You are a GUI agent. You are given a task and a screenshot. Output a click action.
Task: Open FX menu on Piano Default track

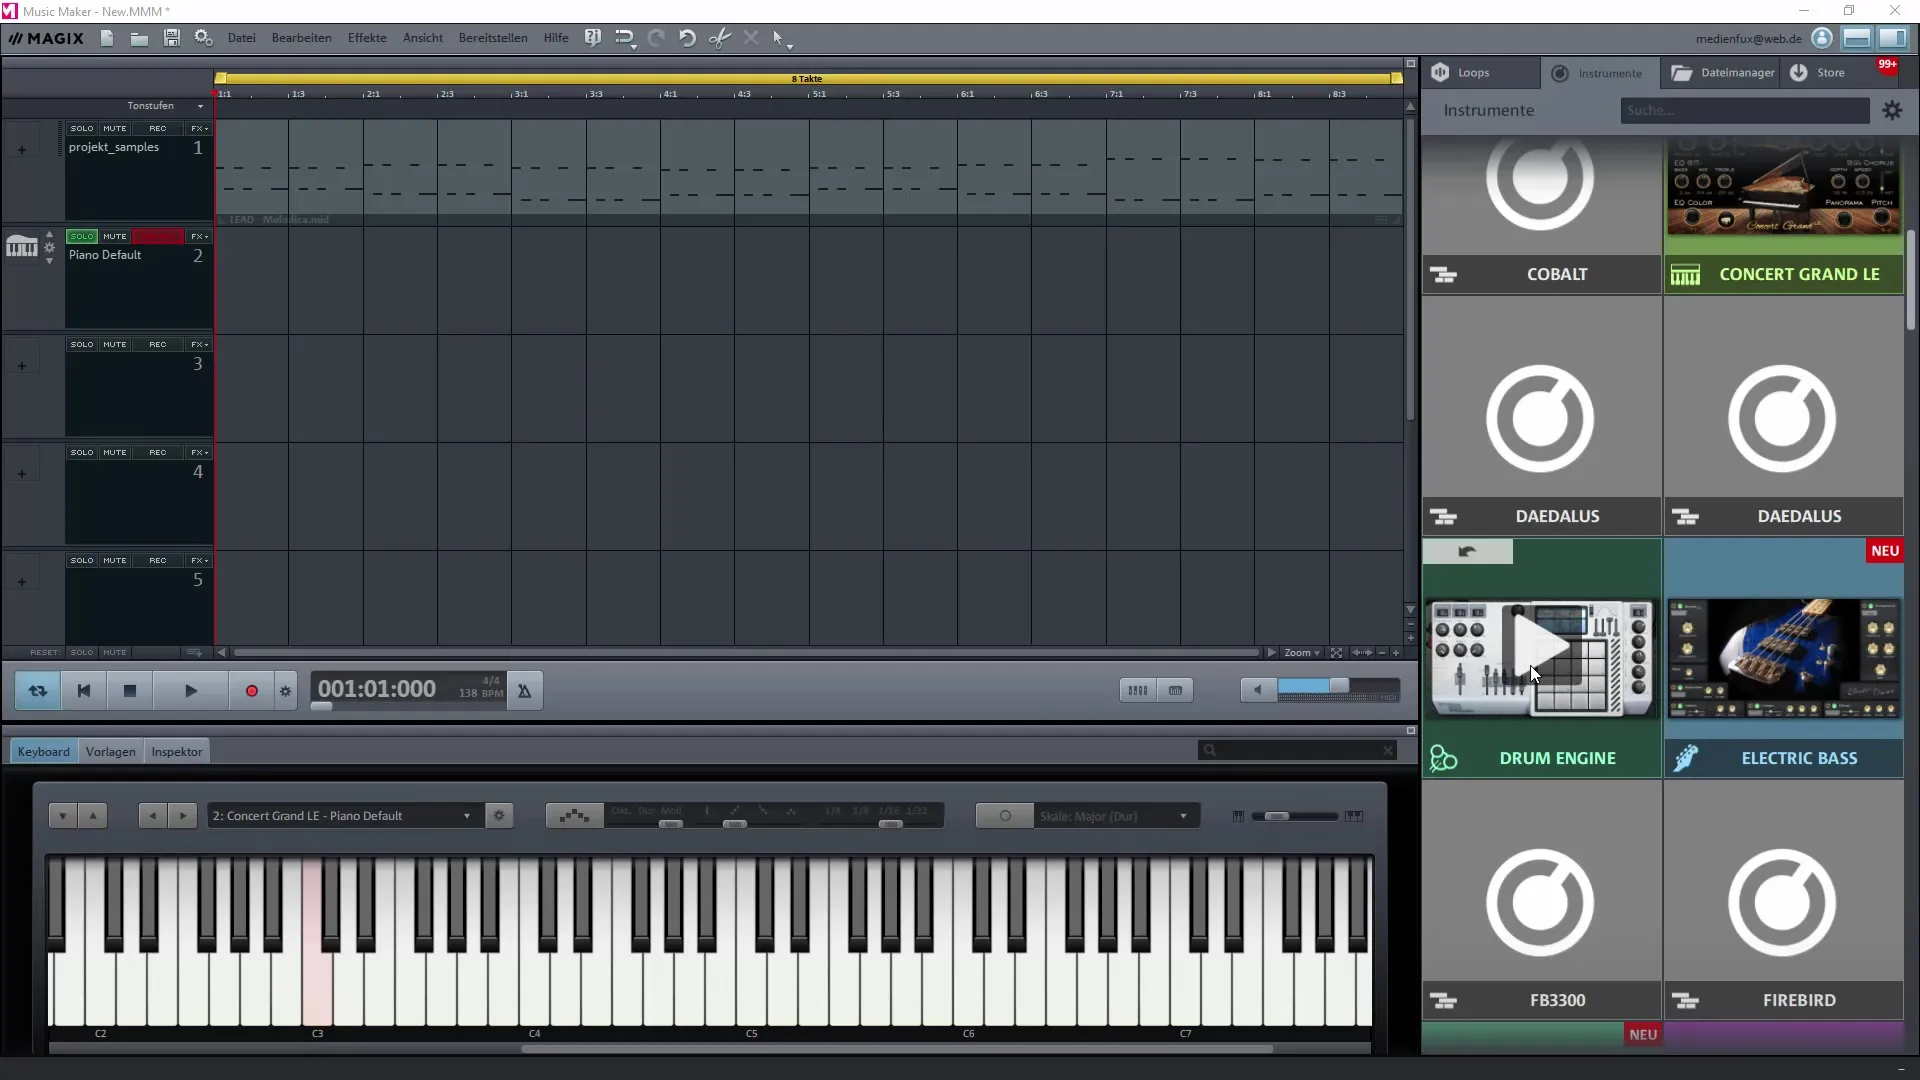coord(199,237)
